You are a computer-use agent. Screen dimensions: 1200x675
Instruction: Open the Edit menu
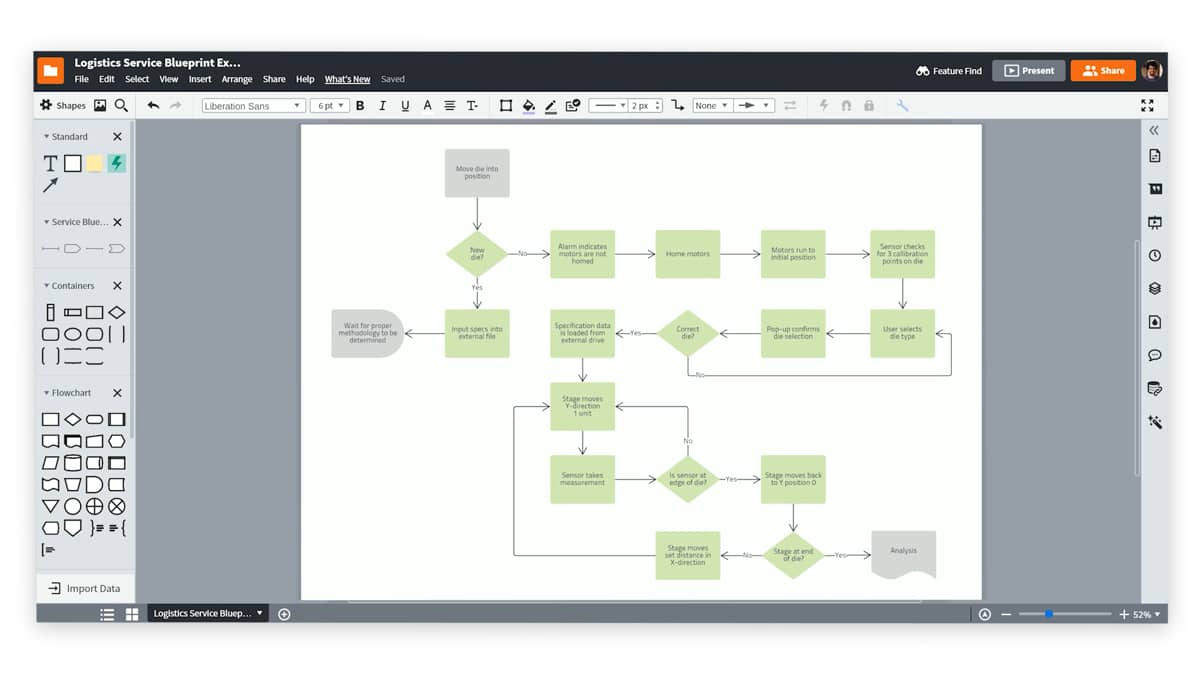[x=106, y=79]
